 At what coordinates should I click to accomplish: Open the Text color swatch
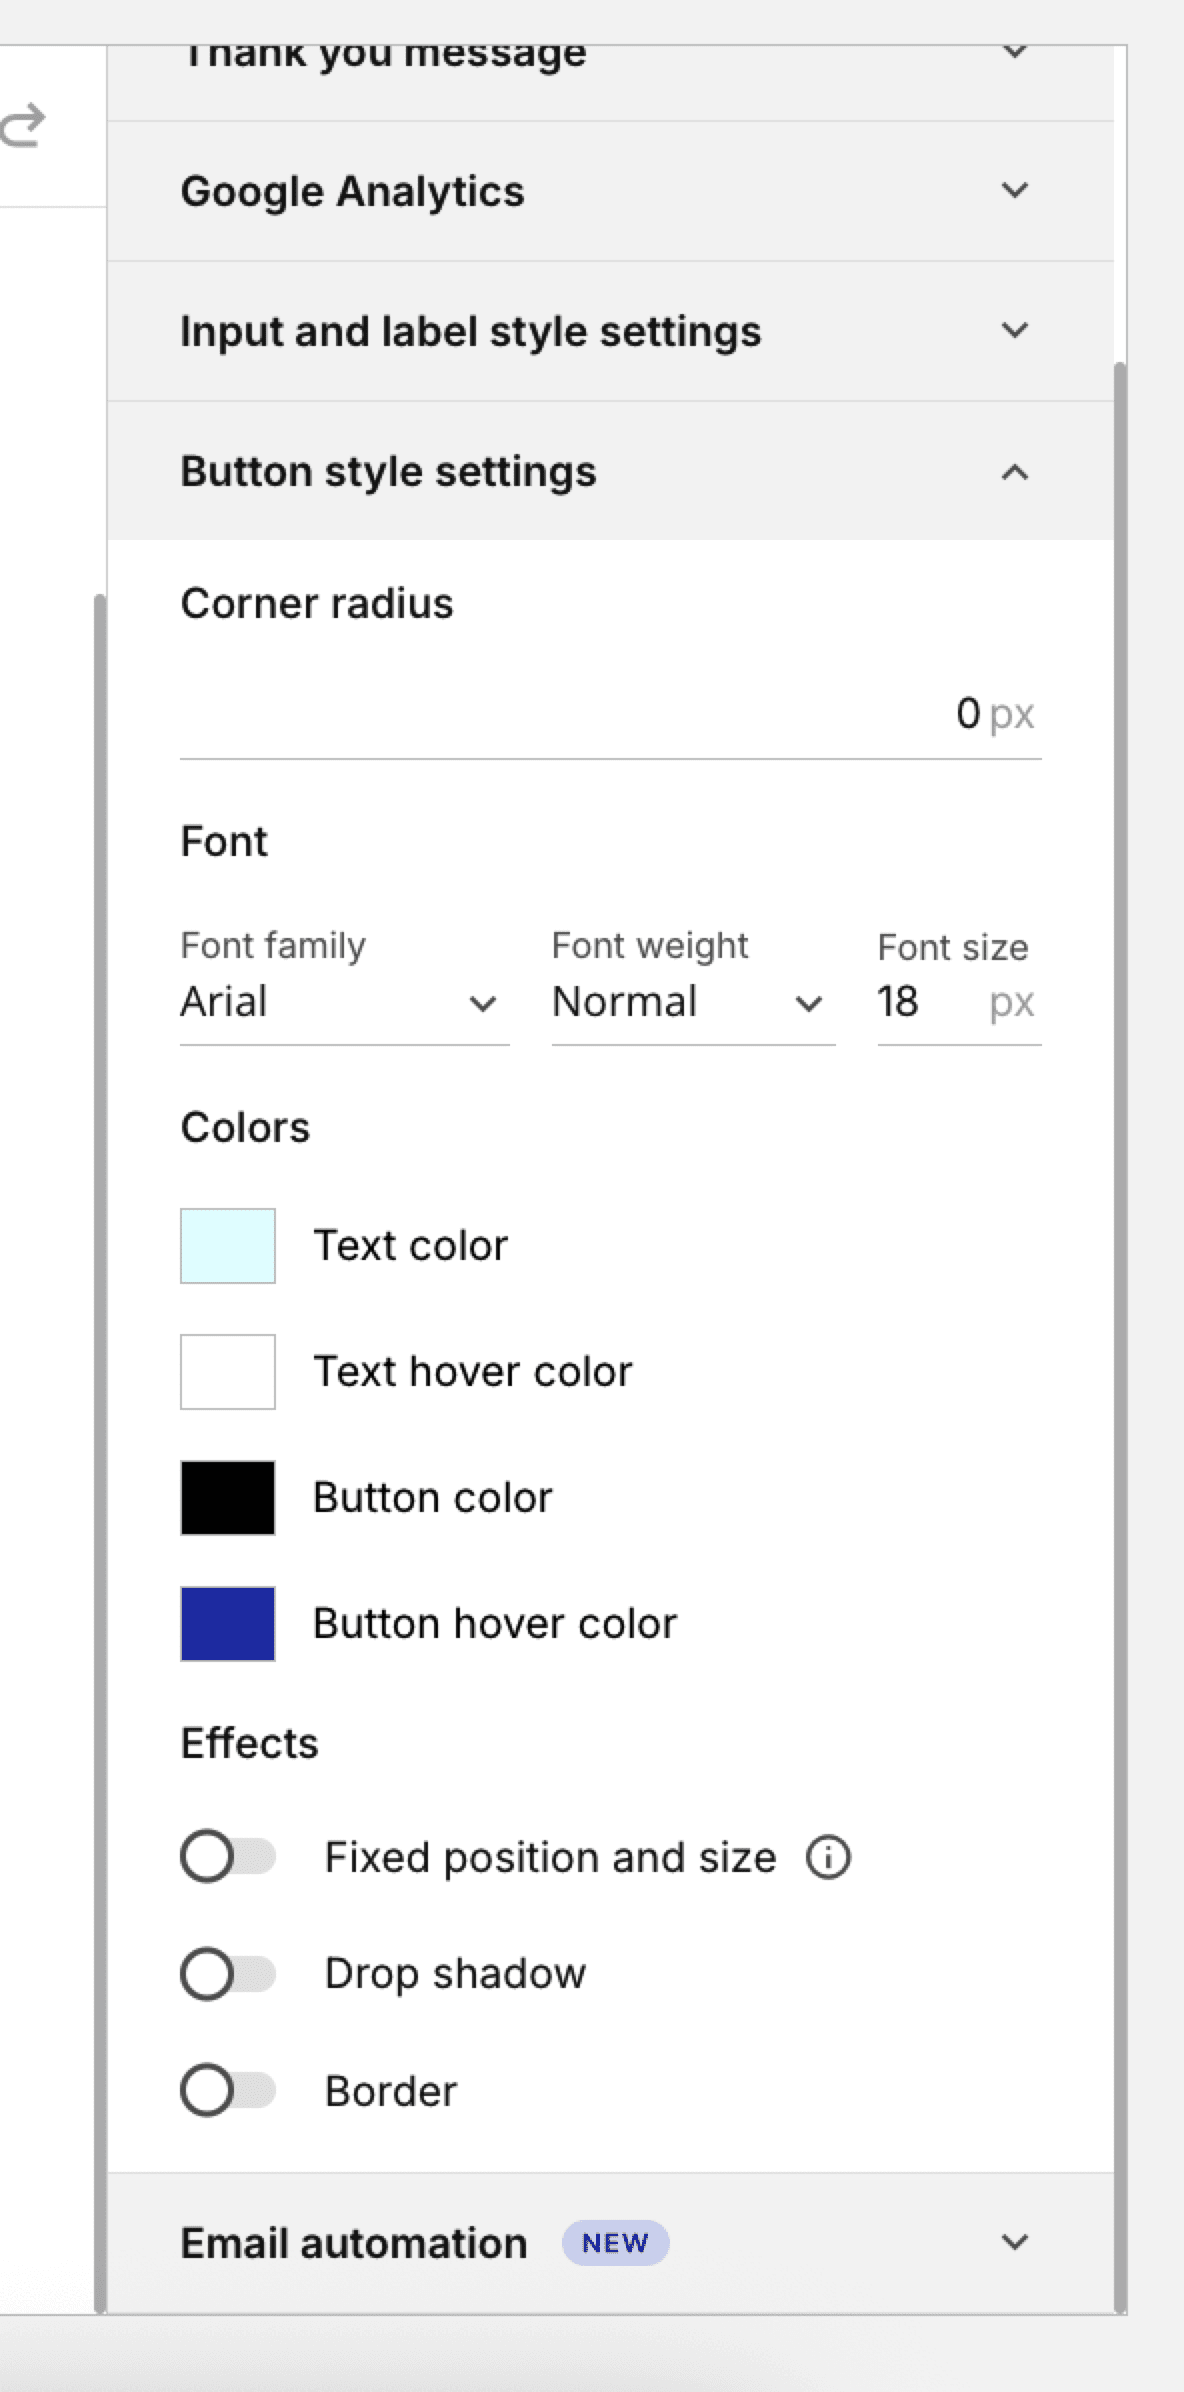point(228,1246)
